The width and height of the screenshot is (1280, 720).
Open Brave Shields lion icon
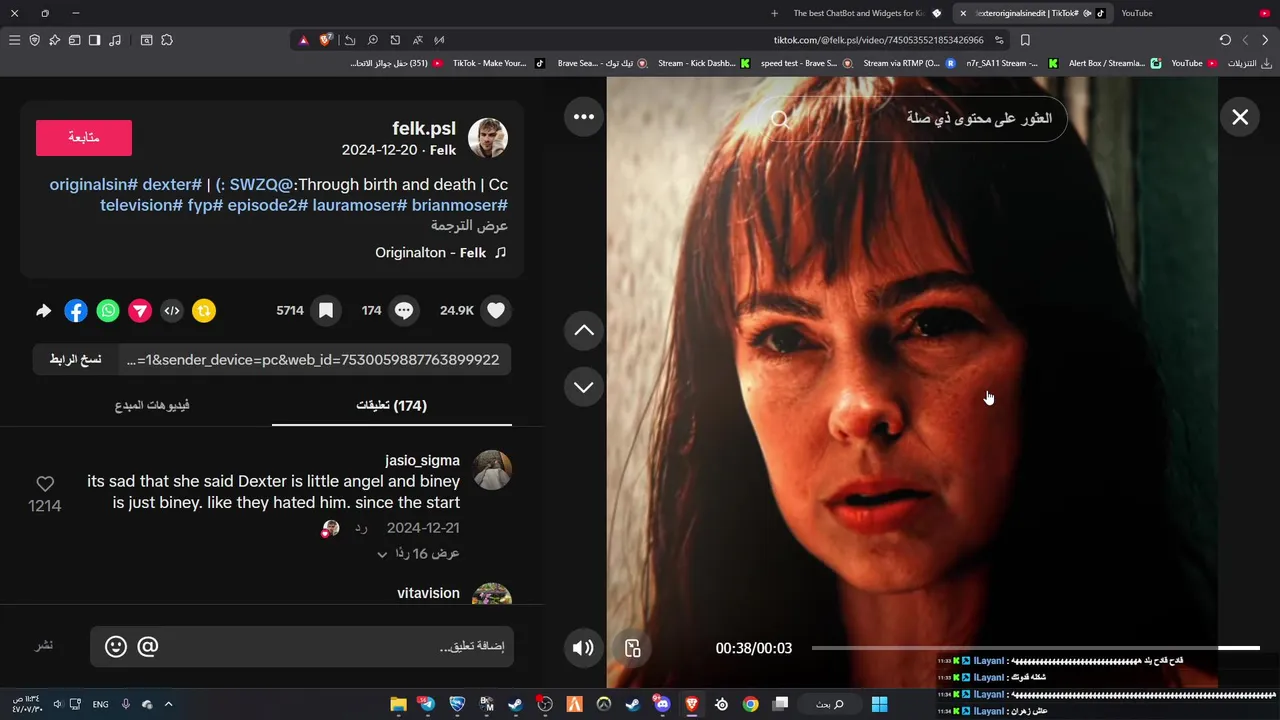click(x=326, y=40)
